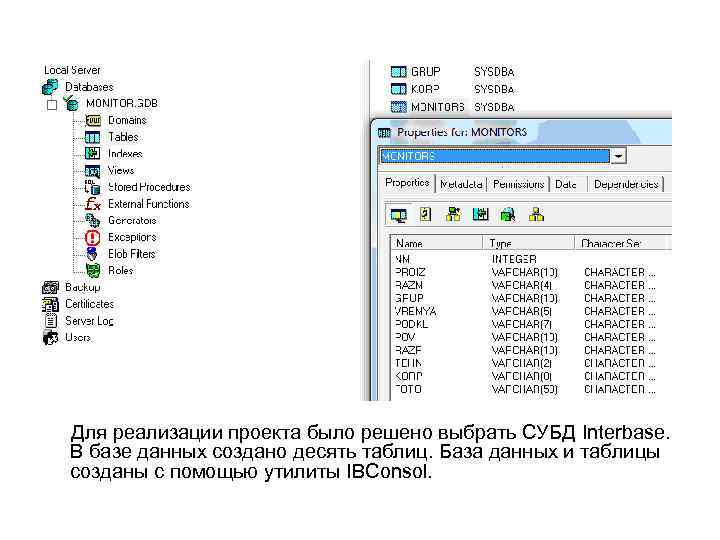
Task: Select Databases label in the tree
Action: click(x=89, y=87)
